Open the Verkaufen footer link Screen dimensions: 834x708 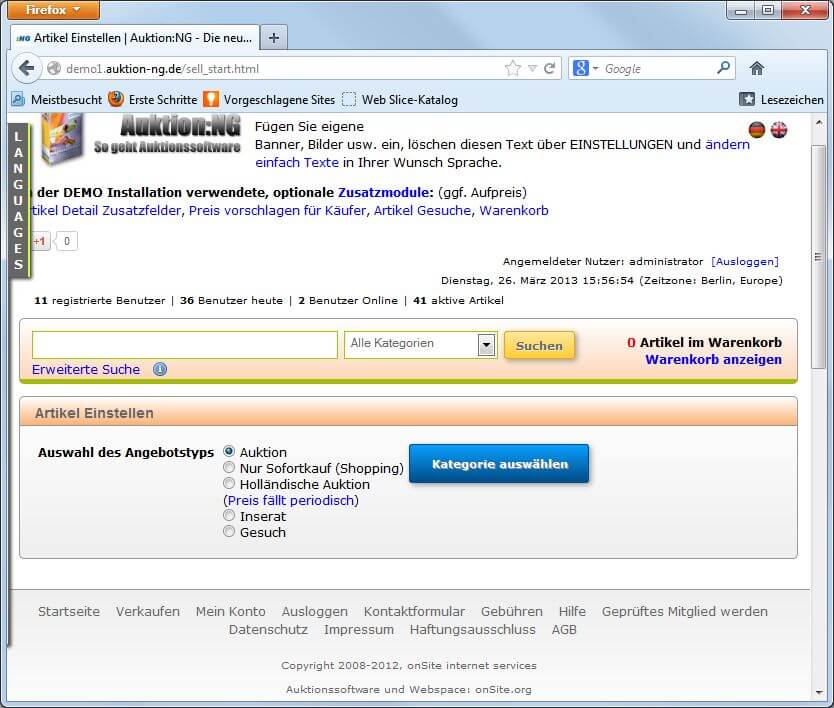(148, 611)
